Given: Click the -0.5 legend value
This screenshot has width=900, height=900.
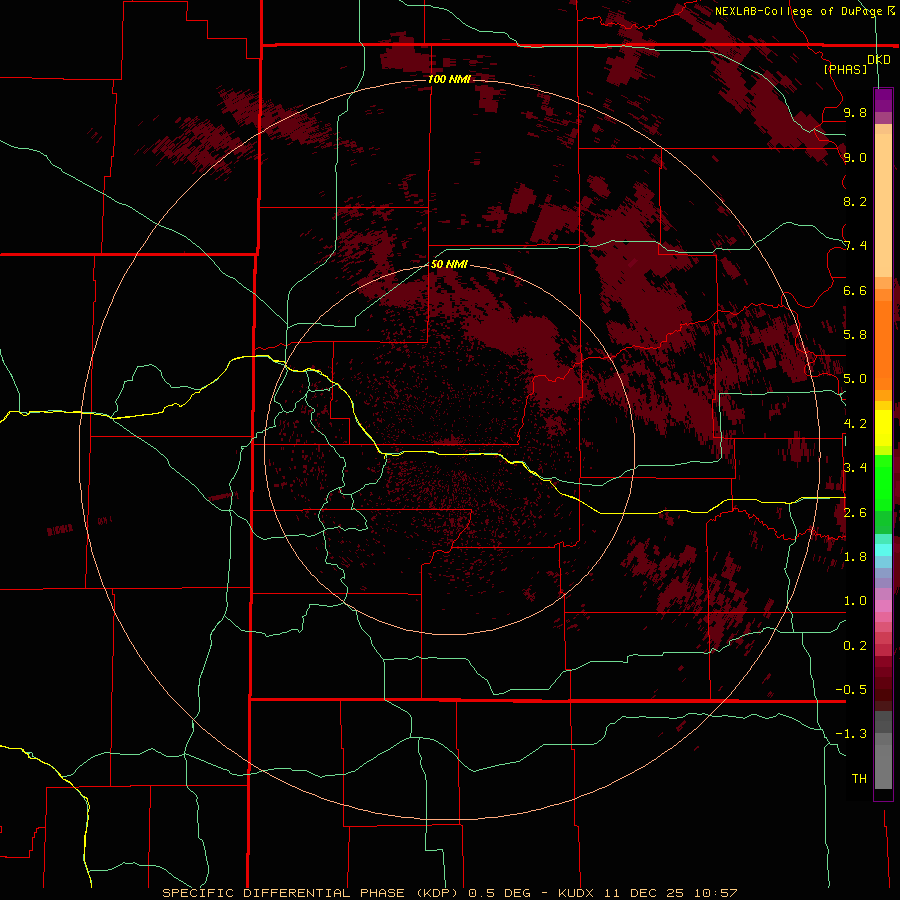Looking at the screenshot, I should (x=851, y=690).
